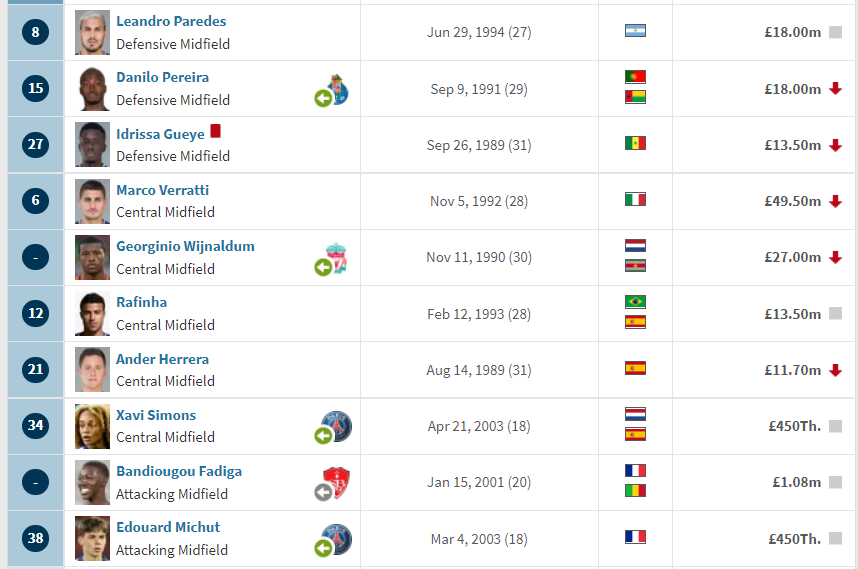Click the £18.00m market value for Danilo Pereira

(792, 89)
